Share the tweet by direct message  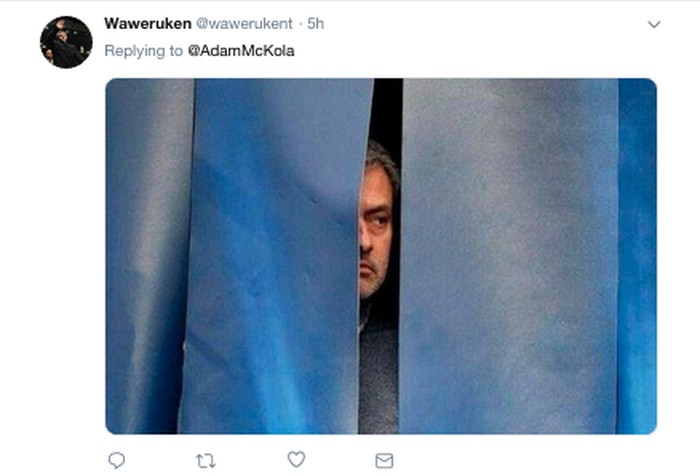384,461
